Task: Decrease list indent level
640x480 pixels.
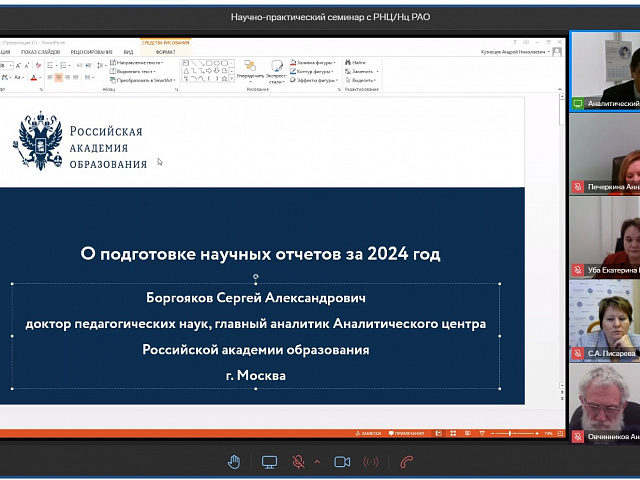Action: pyautogui.click(x=80, y=65)
